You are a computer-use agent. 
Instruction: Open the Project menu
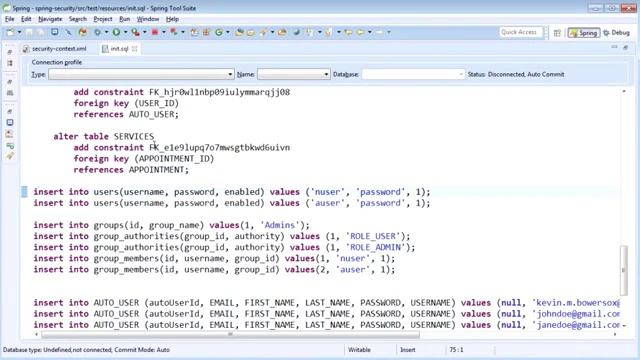coord(102,19)
